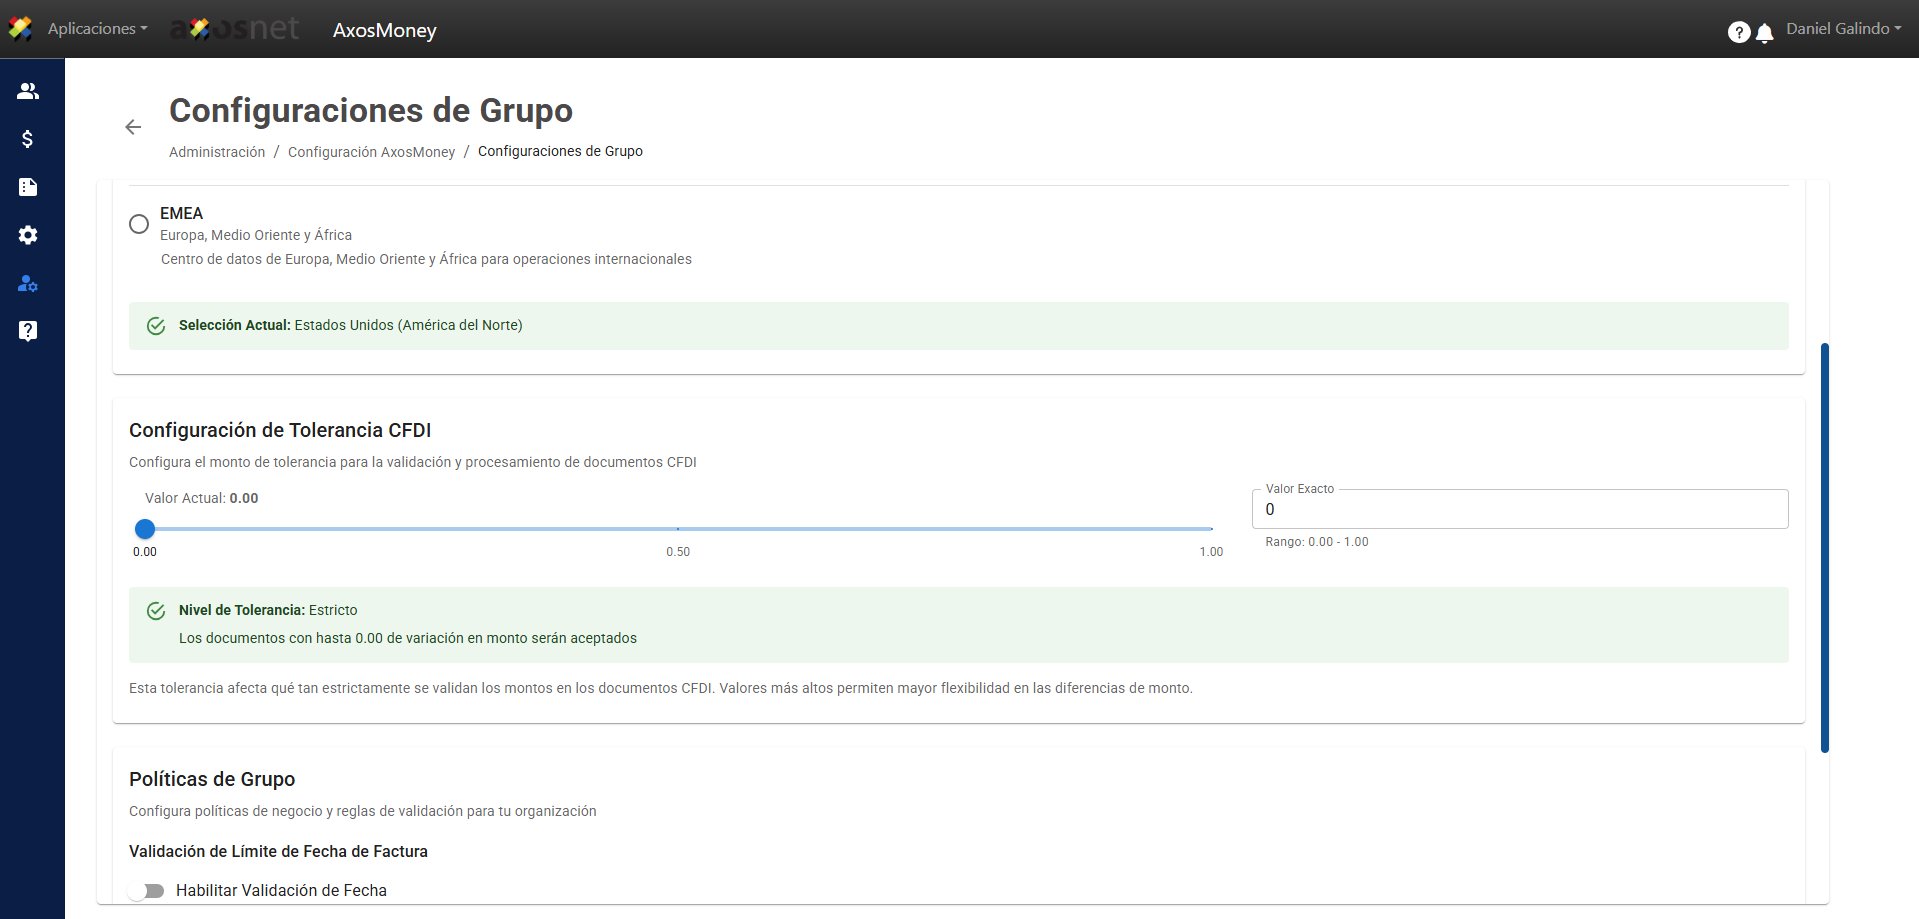Focus the Valor Exacto input field
The image size is (1919, 919).
point(1518,510)
